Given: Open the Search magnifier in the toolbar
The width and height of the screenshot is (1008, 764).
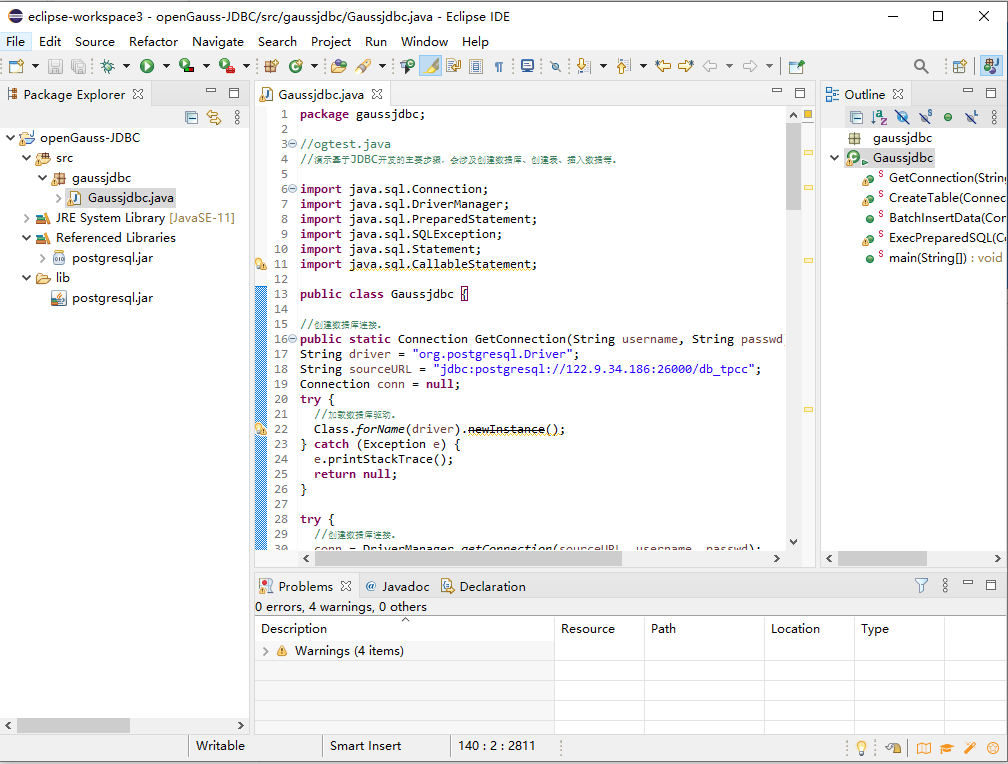Looking at the screenshot, I should pos(921,66).
